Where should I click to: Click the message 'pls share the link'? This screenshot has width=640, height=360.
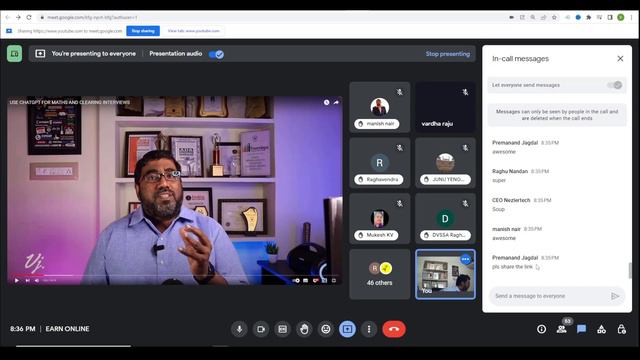(512, 267)
